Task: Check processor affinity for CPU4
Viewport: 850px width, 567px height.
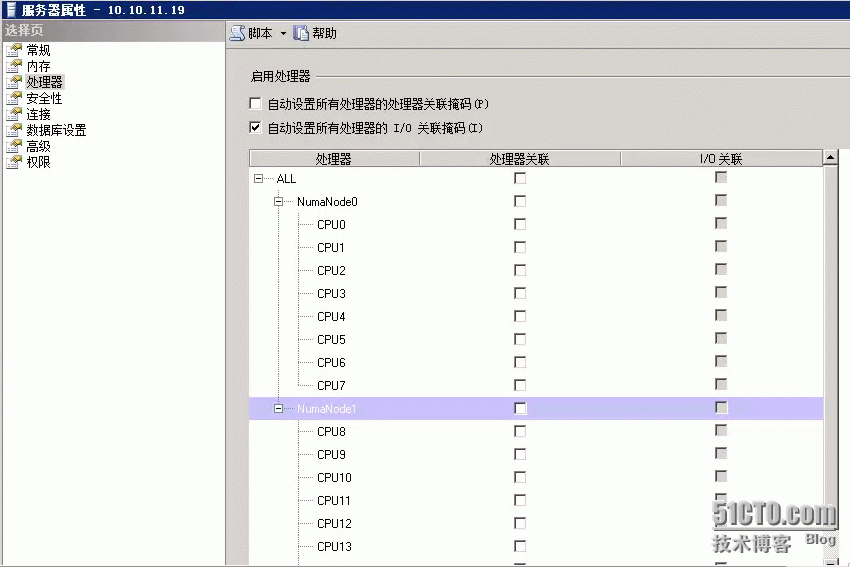Action: pyautogui.click(x=520, y=317)
